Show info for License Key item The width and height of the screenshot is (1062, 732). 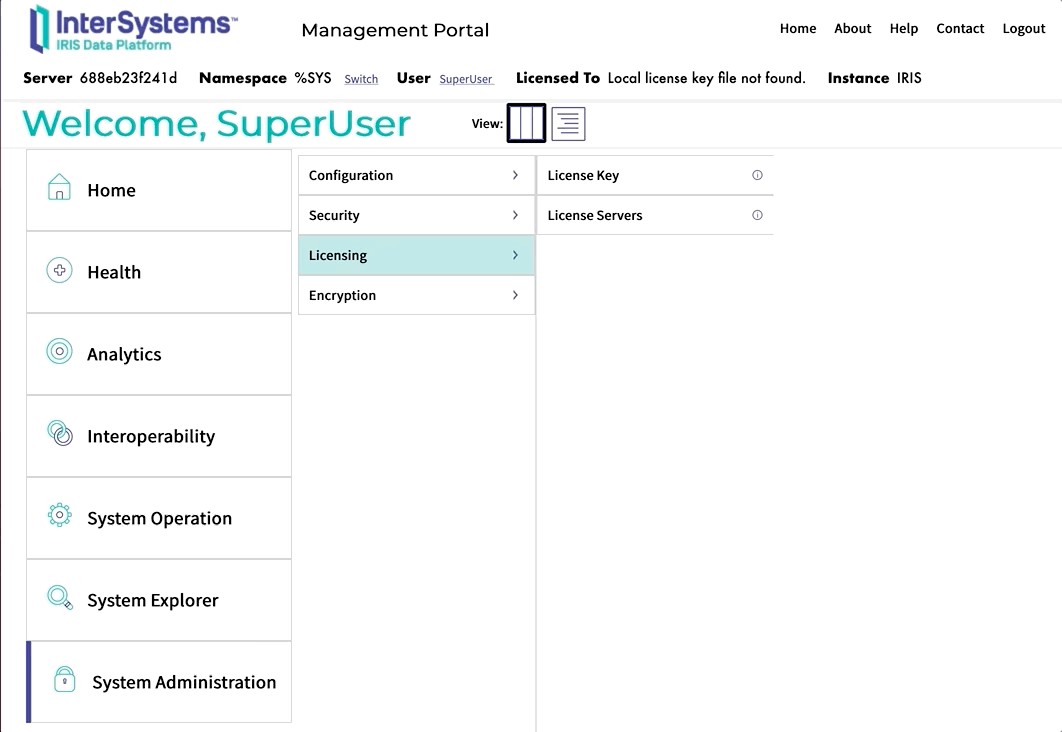[x=757, y=175]
